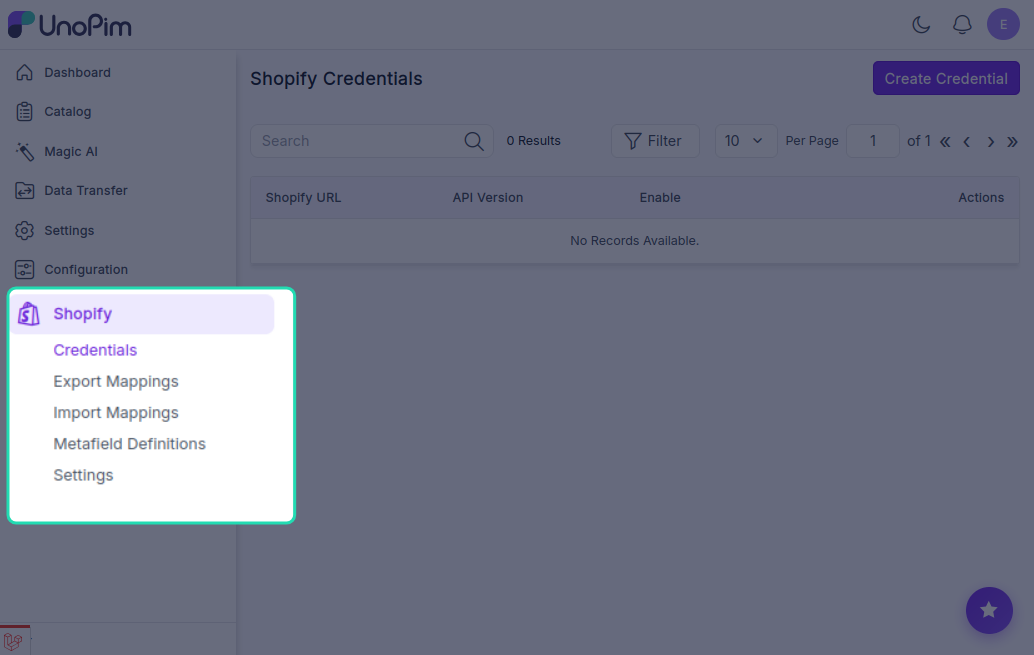Click the search magnifier icon
The width and height of the screenshot is (1034, 655).
point(473,141)
